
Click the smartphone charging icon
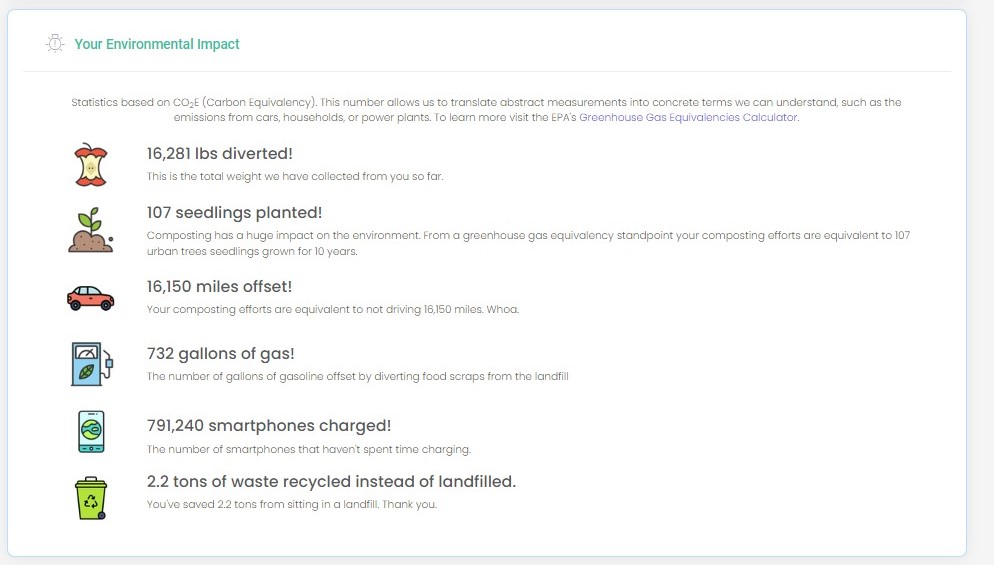click(x=91, y=432)
